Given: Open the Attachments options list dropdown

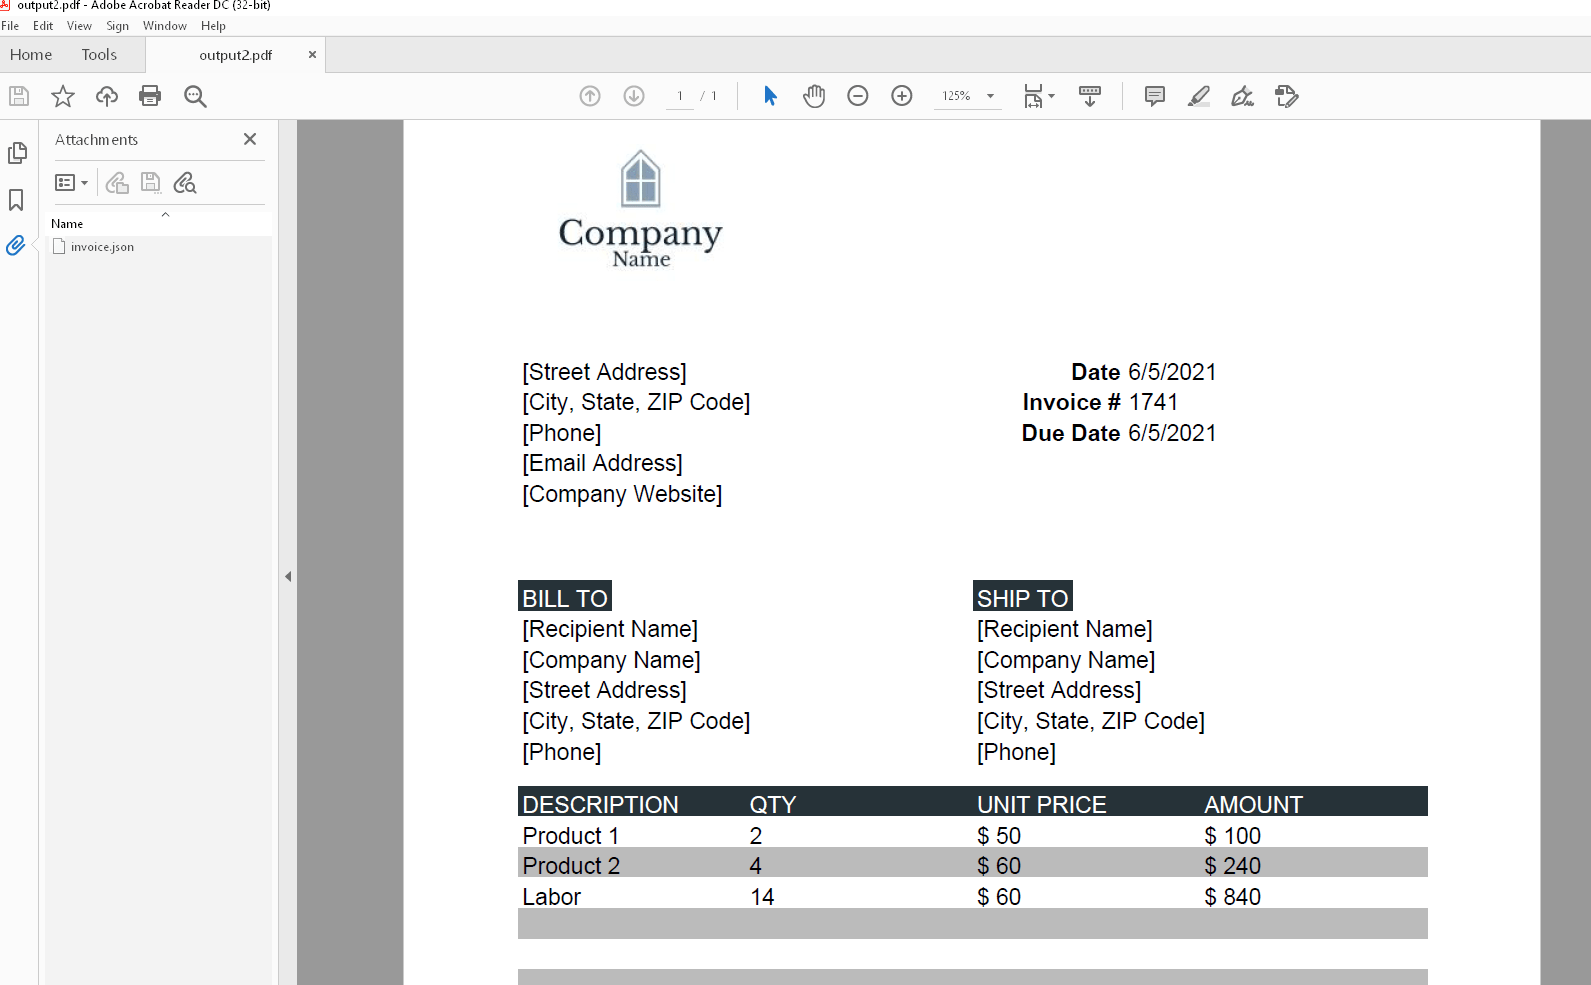Looking at the screenshot, I should pos(71,182).
